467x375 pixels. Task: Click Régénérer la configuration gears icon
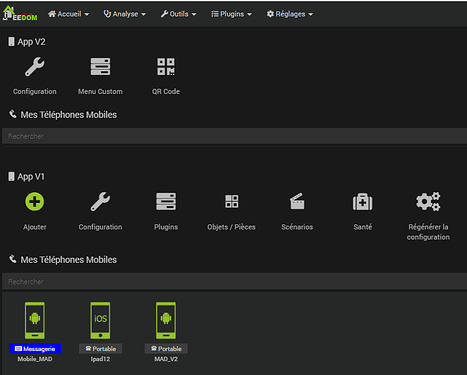pos(428,202)
